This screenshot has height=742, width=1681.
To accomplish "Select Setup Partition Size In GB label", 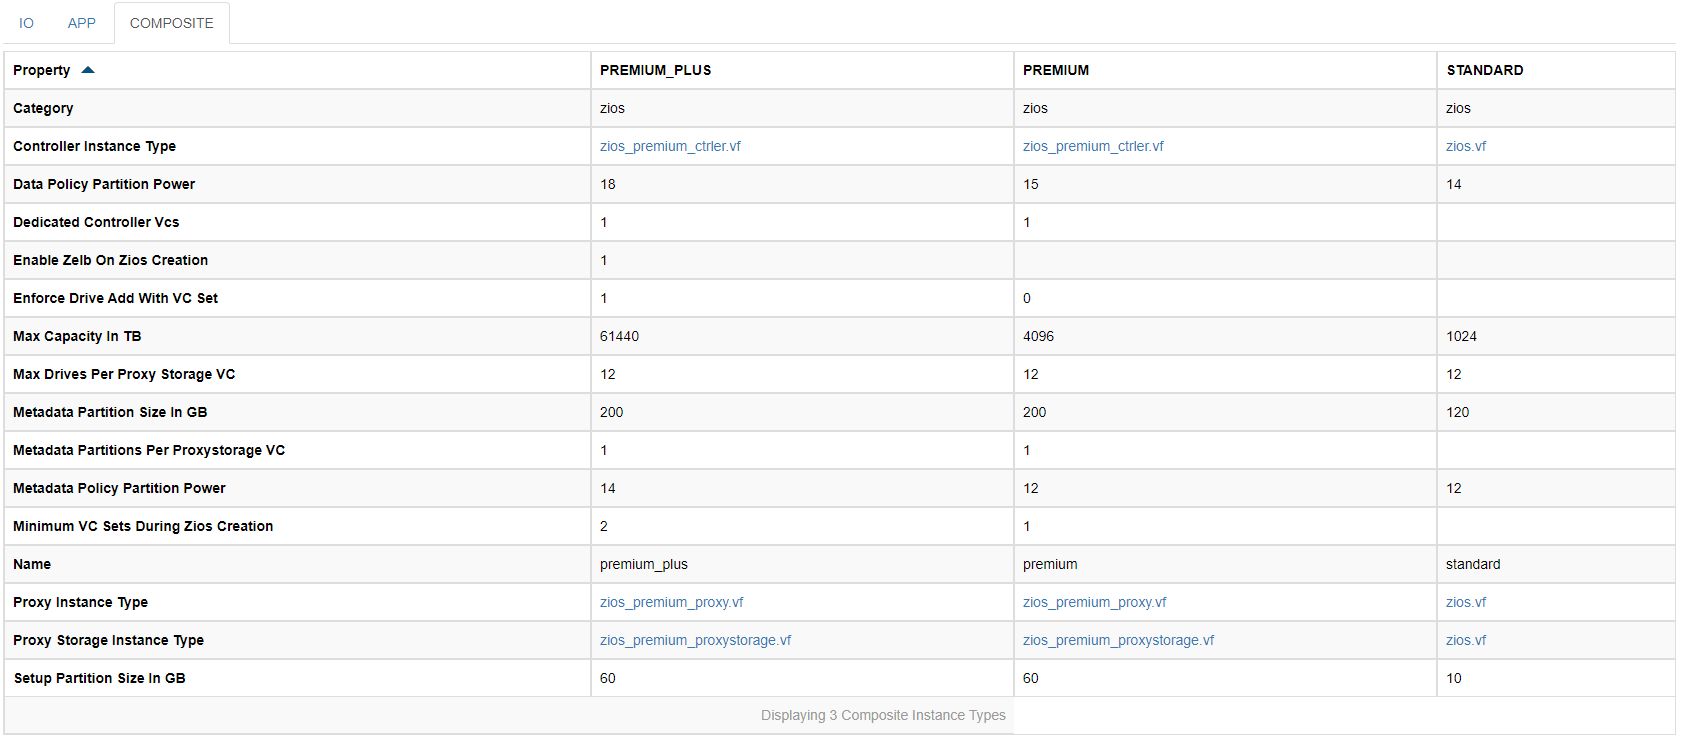I will [x=99, y=678].
